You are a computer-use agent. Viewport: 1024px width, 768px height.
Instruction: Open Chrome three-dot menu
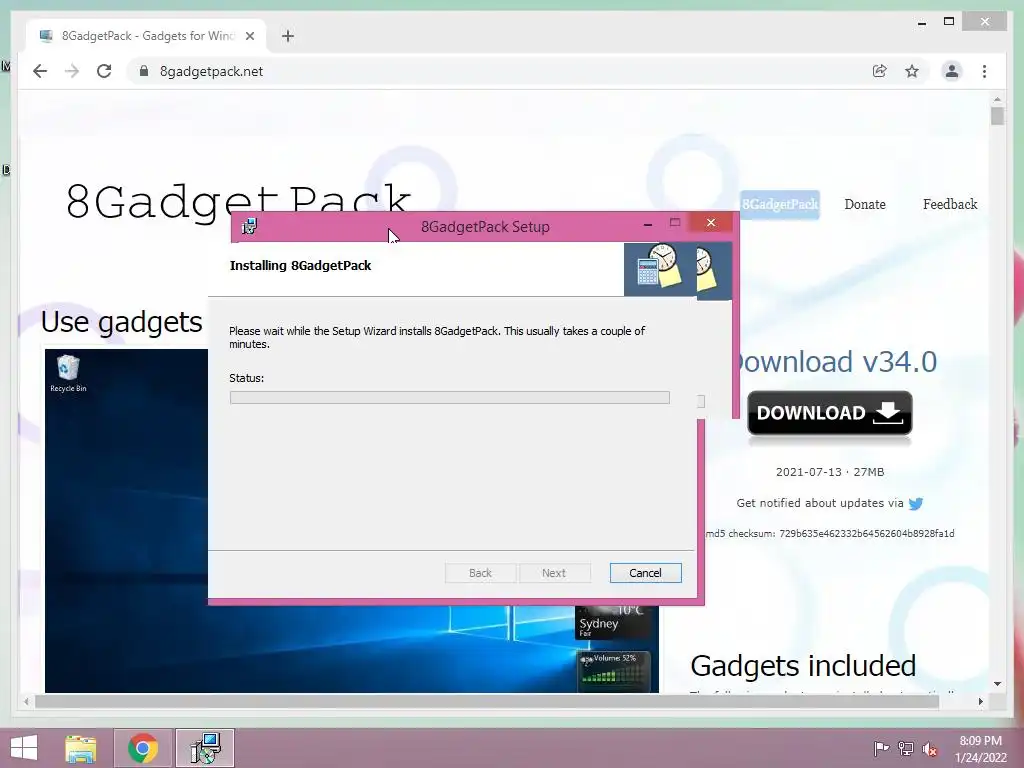pos(984,71)
